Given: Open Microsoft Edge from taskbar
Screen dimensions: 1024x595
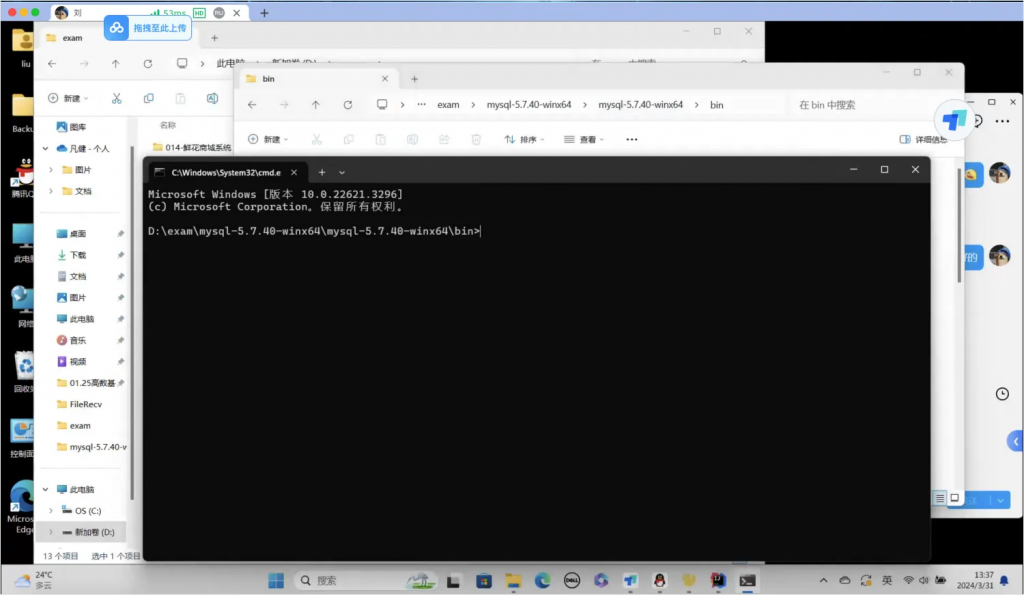Looking at the screenshot, I should point(542,580).
